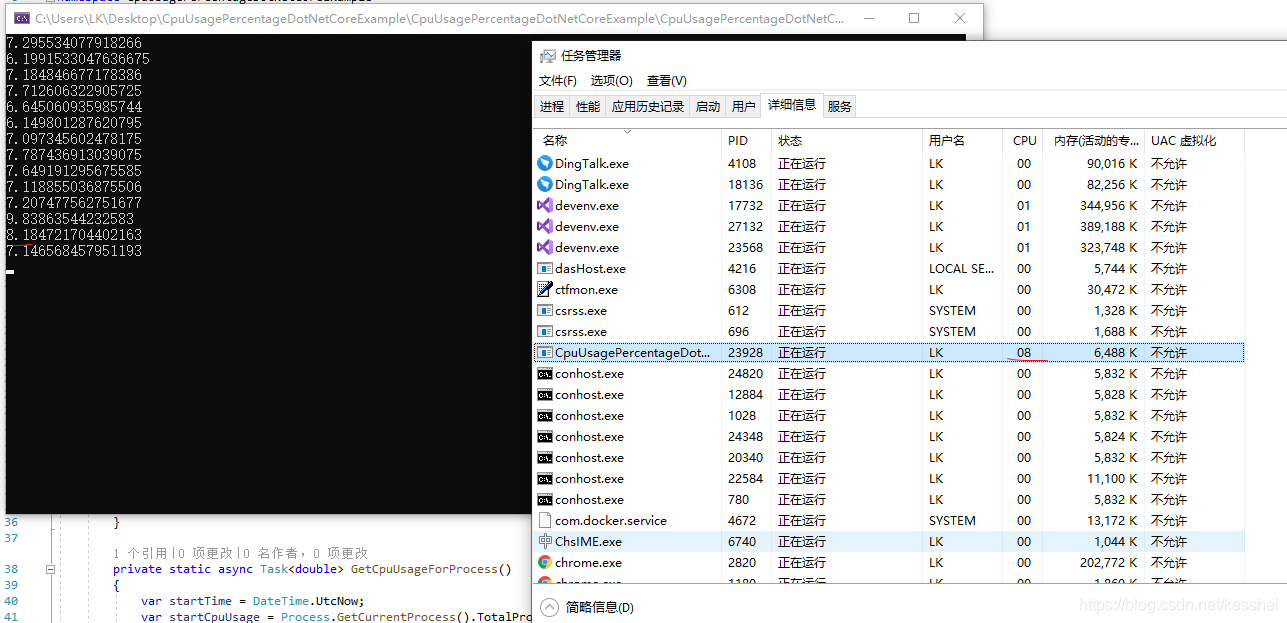1287x623 pixels.
Task: Sort by UAC 虚拟化 column header
Action: (1195, 141)
